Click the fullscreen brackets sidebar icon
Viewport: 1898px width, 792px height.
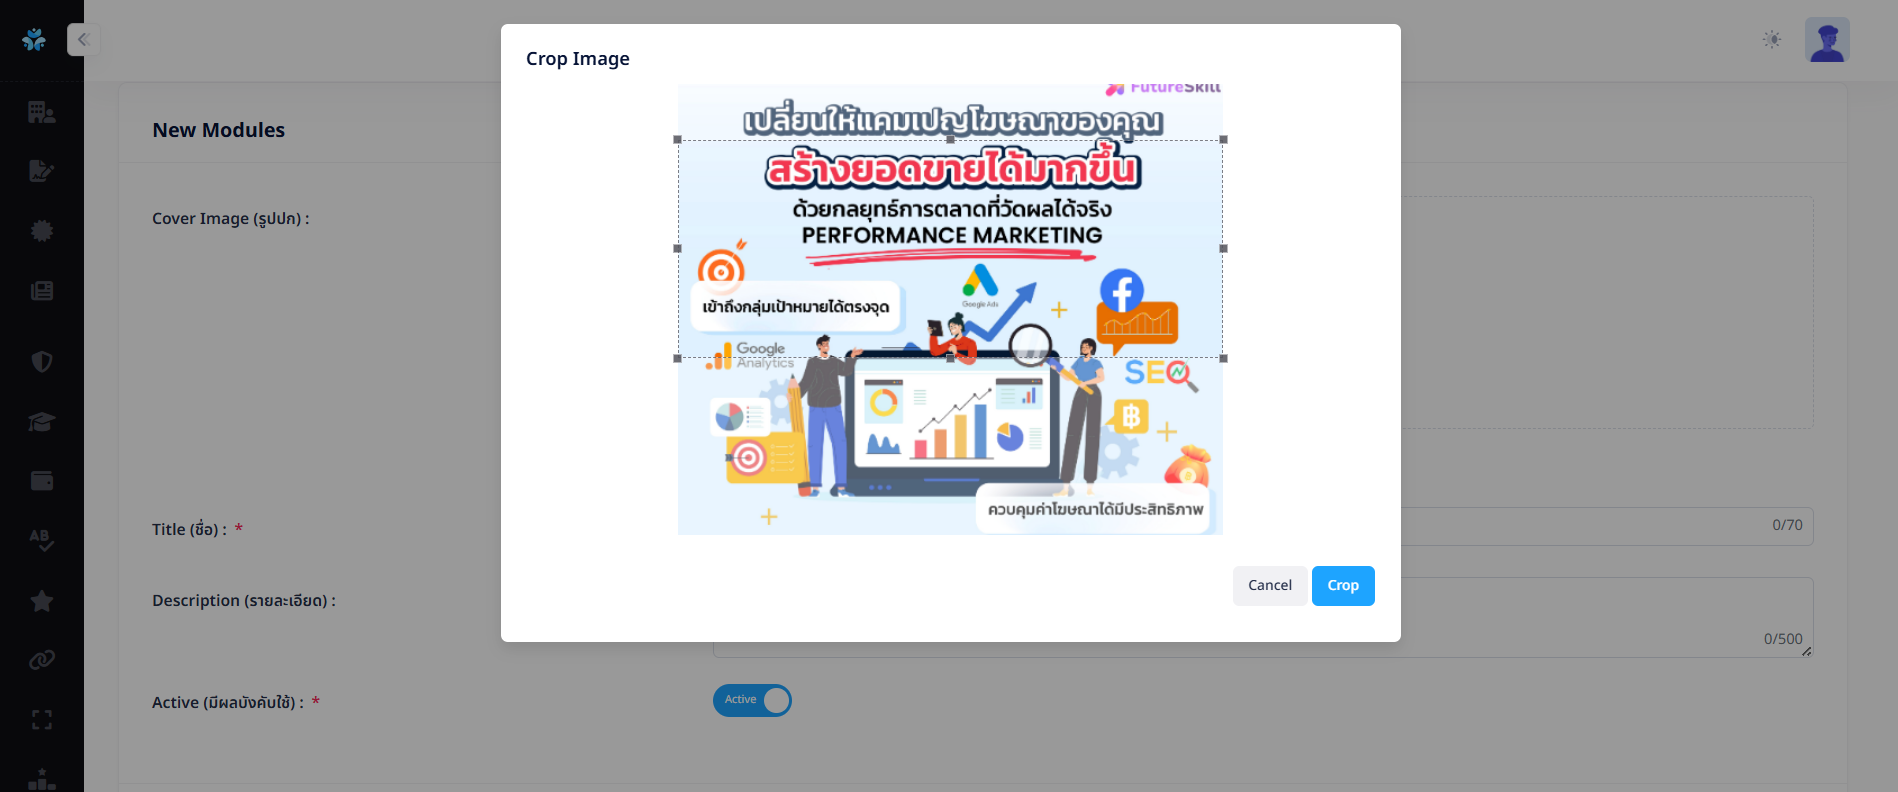coord(41,720)
